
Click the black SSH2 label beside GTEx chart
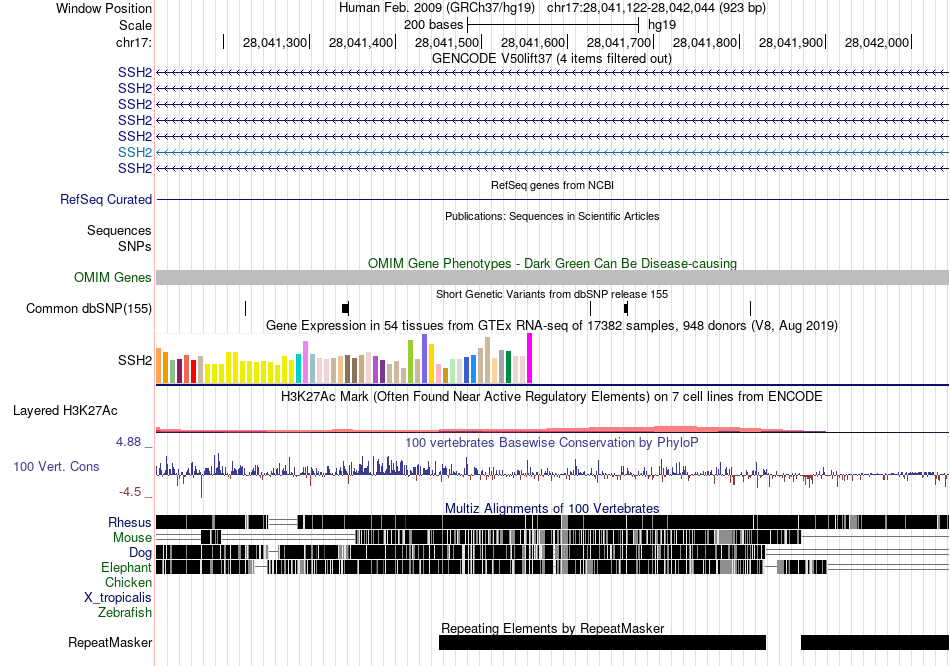[135, 361]
